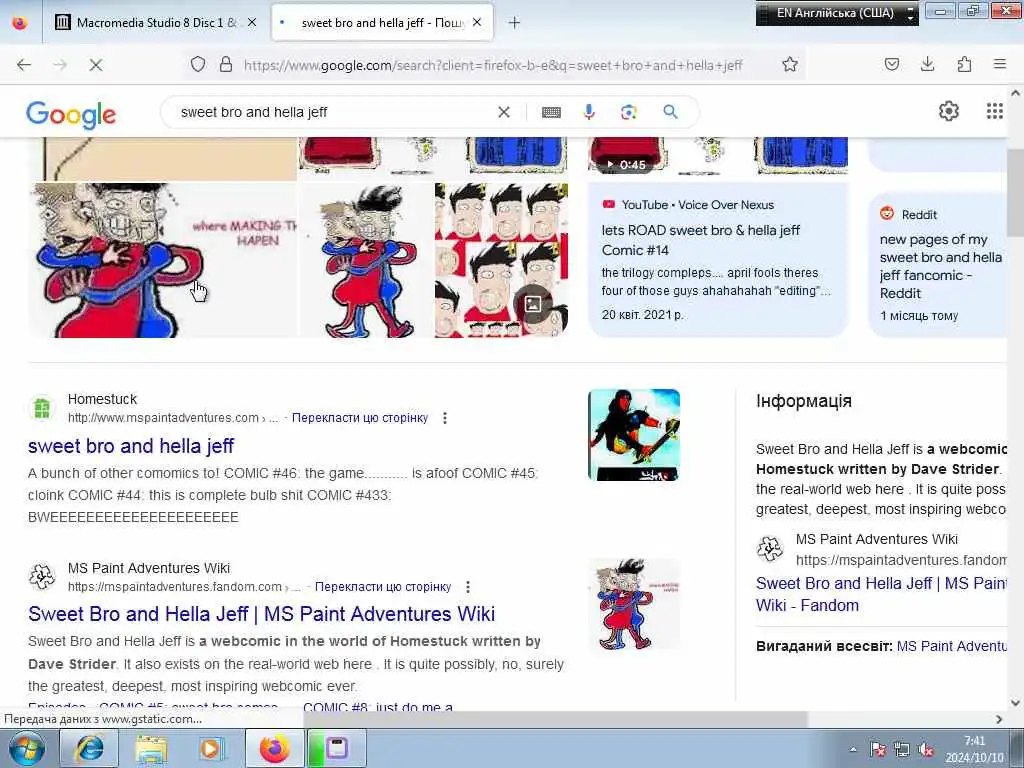Click the muted volume tray icon
The height and width of the screenshot is (768, 1024).
coord(926,750)
